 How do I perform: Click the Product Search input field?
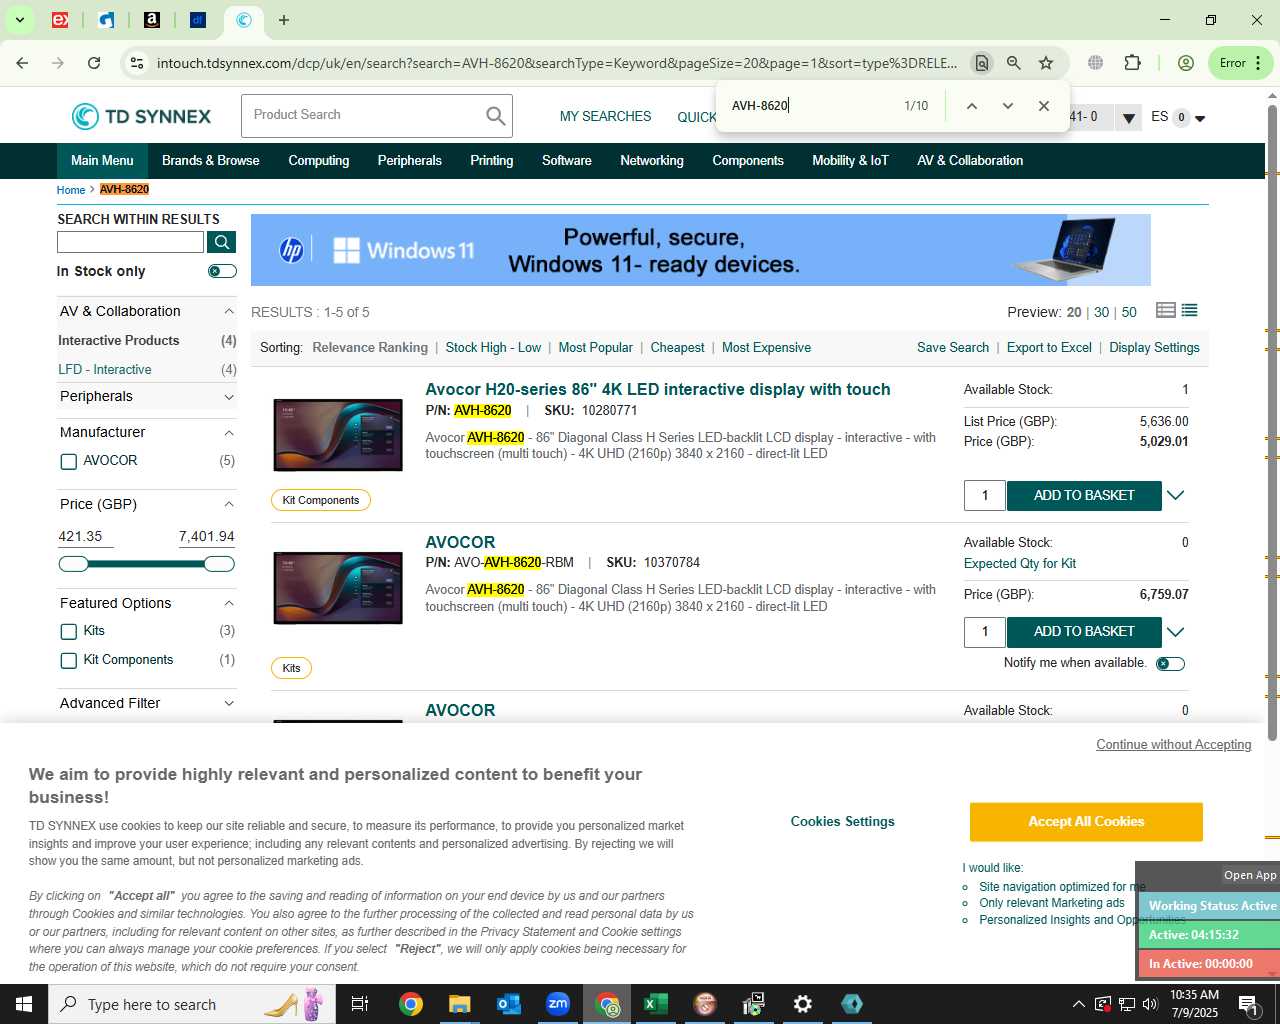[x=363, y=116]
